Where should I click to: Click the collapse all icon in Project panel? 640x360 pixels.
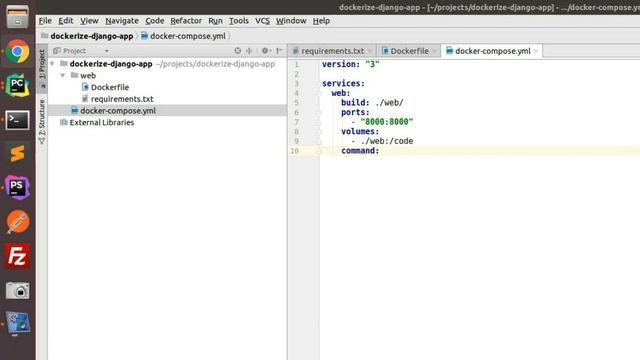(249, 51)
